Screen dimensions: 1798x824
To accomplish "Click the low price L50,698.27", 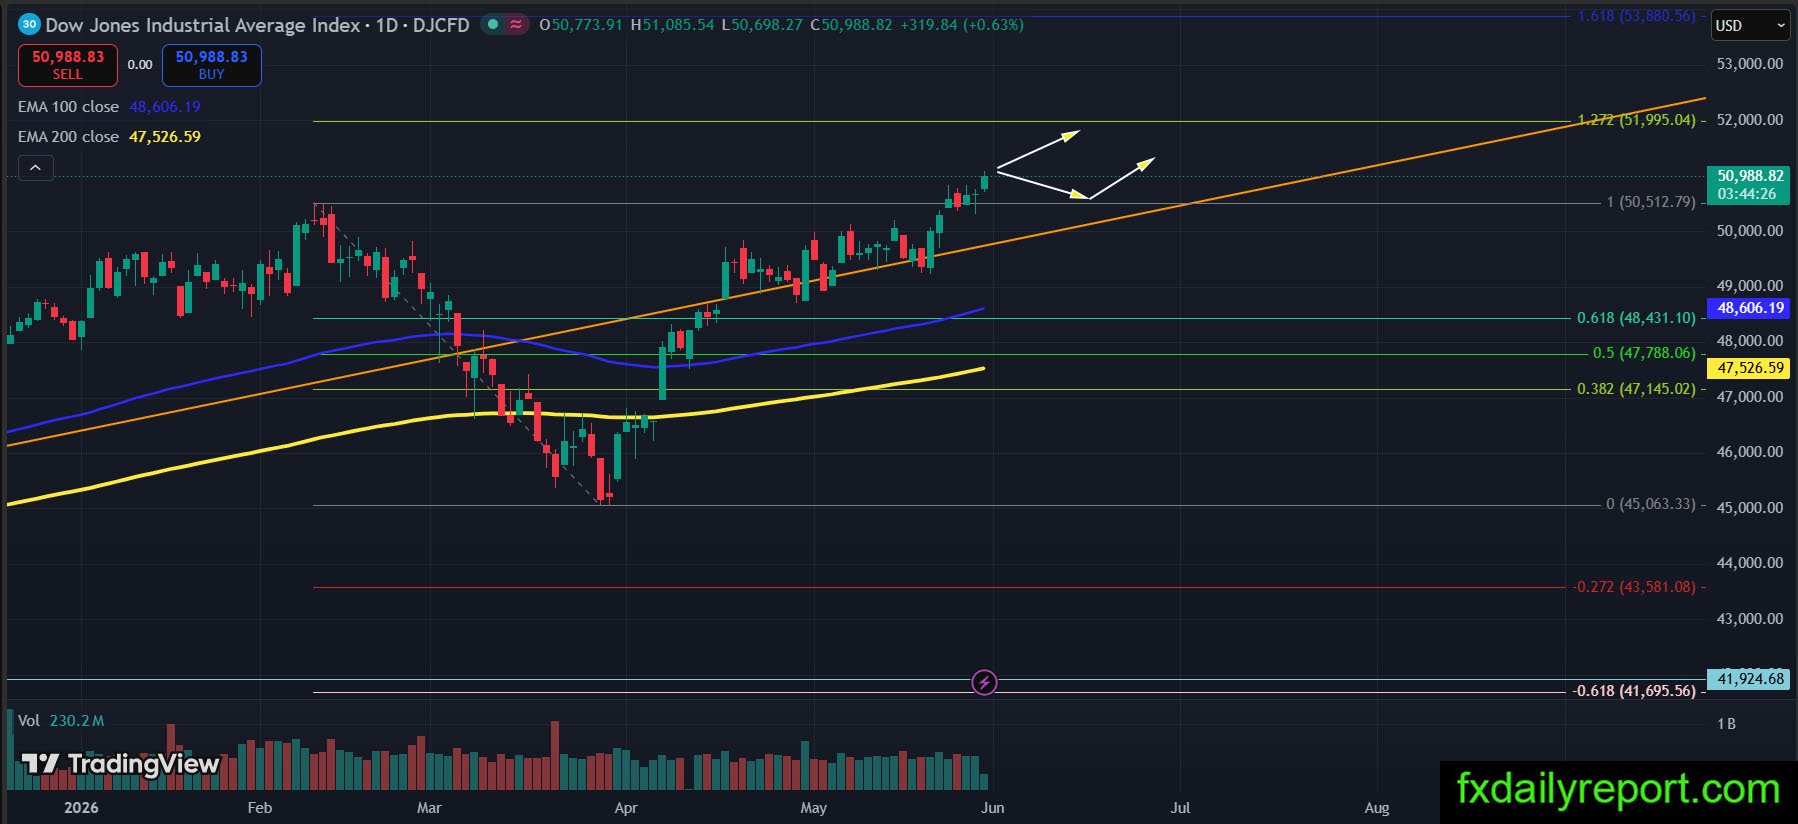I will pos(762,25).
